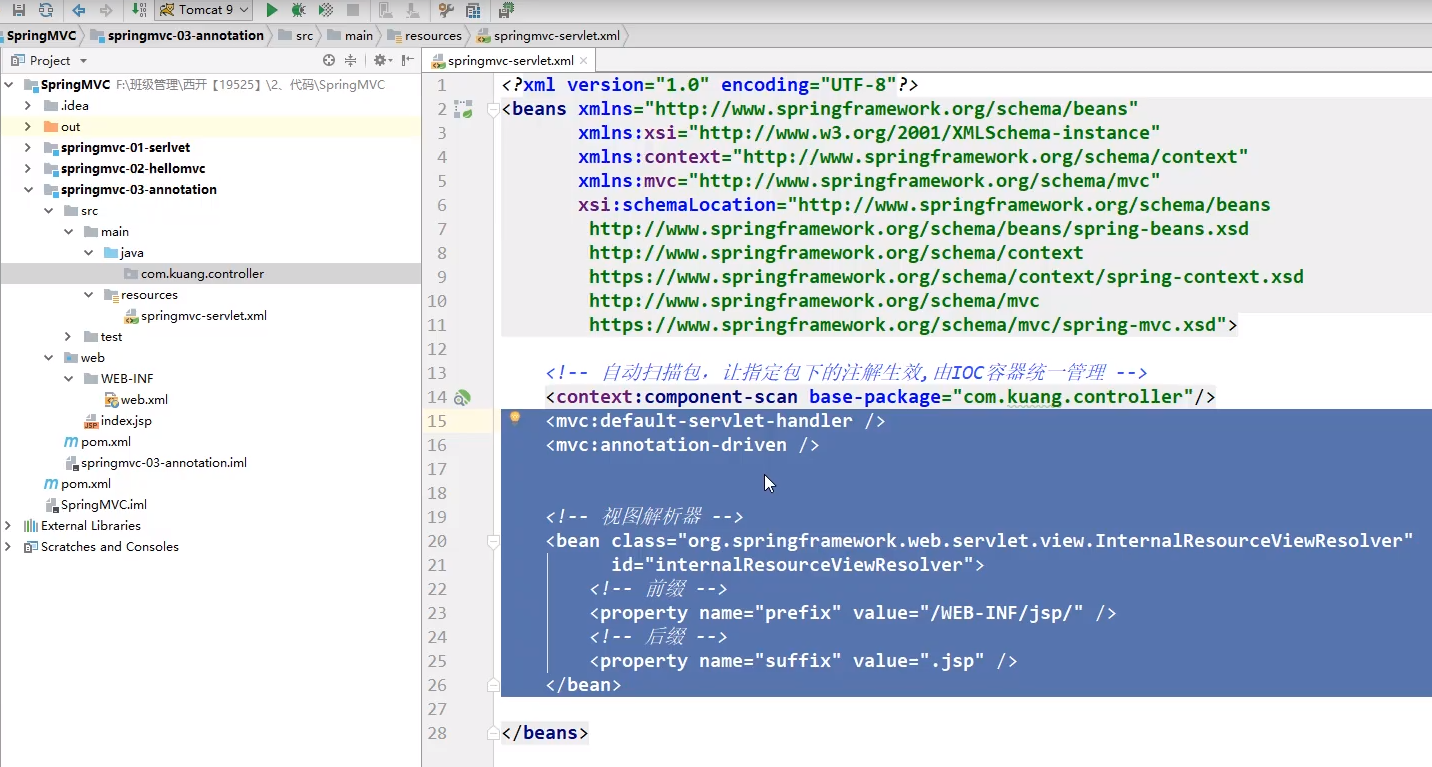Image resolution: width=1432 pixels, height=767 pixels.
Task: Collapse all in Project panel
Action: [351, 60]
